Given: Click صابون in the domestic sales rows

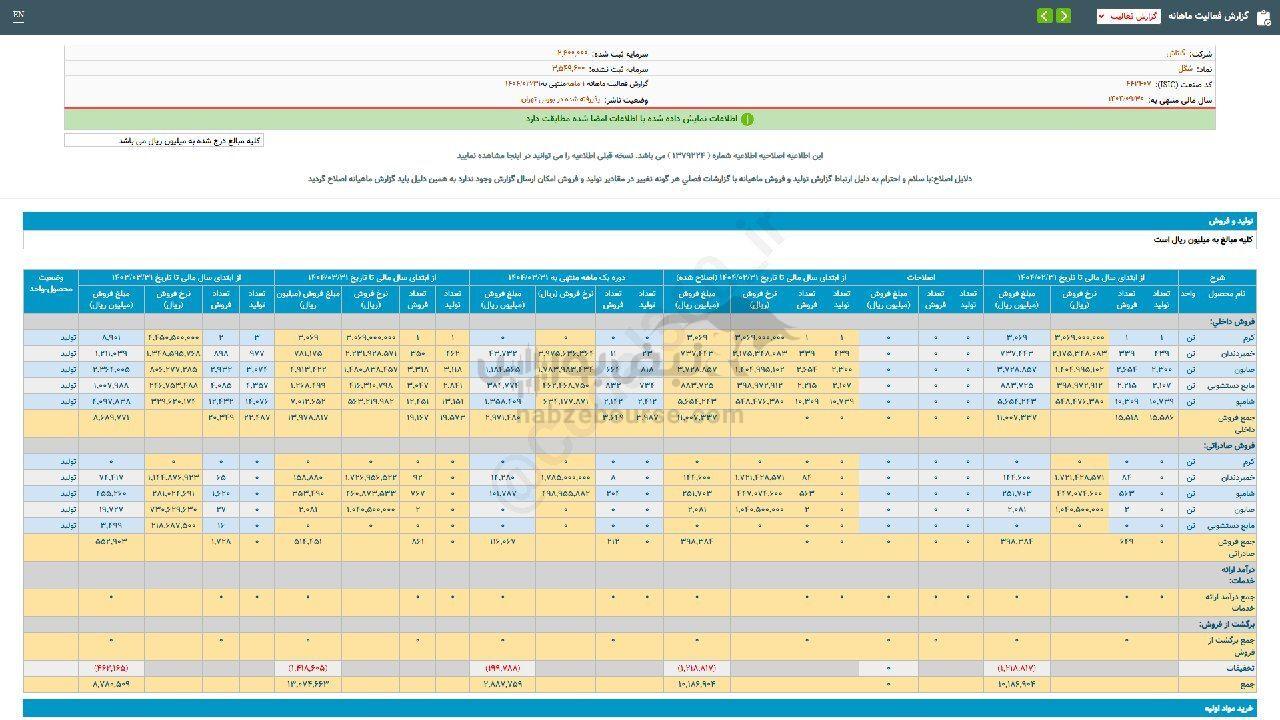Looking at the screenshot, I should point(1243,368).
